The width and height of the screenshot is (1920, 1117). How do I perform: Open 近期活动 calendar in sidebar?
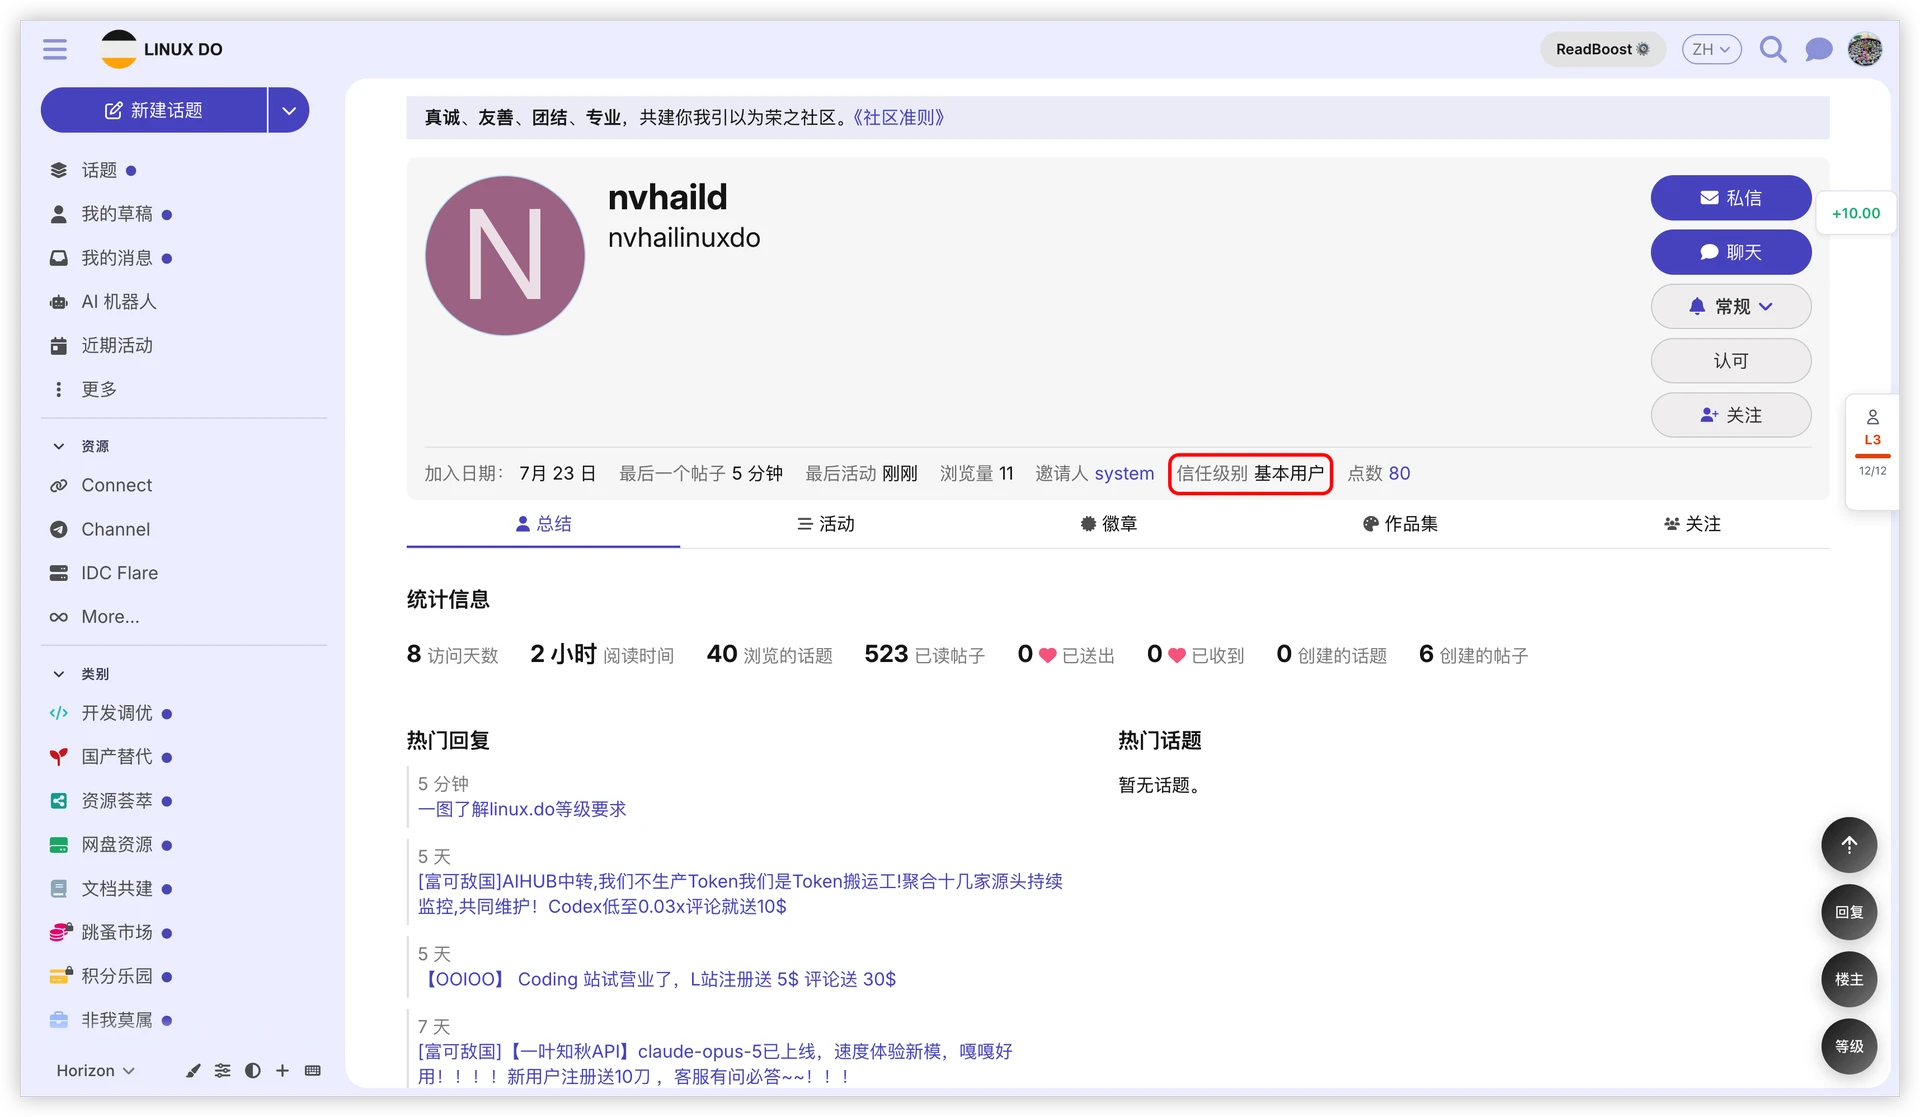click(117, 345)
